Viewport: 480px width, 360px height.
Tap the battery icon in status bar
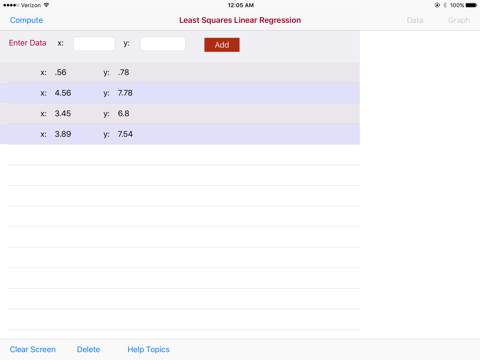click(471, 5)
